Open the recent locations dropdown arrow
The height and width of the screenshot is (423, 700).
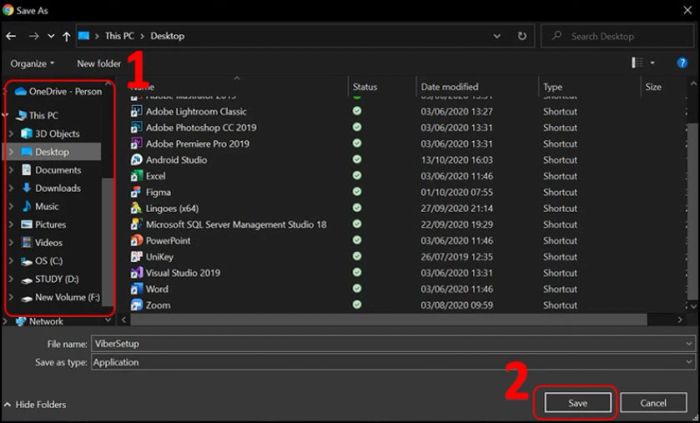51,36
